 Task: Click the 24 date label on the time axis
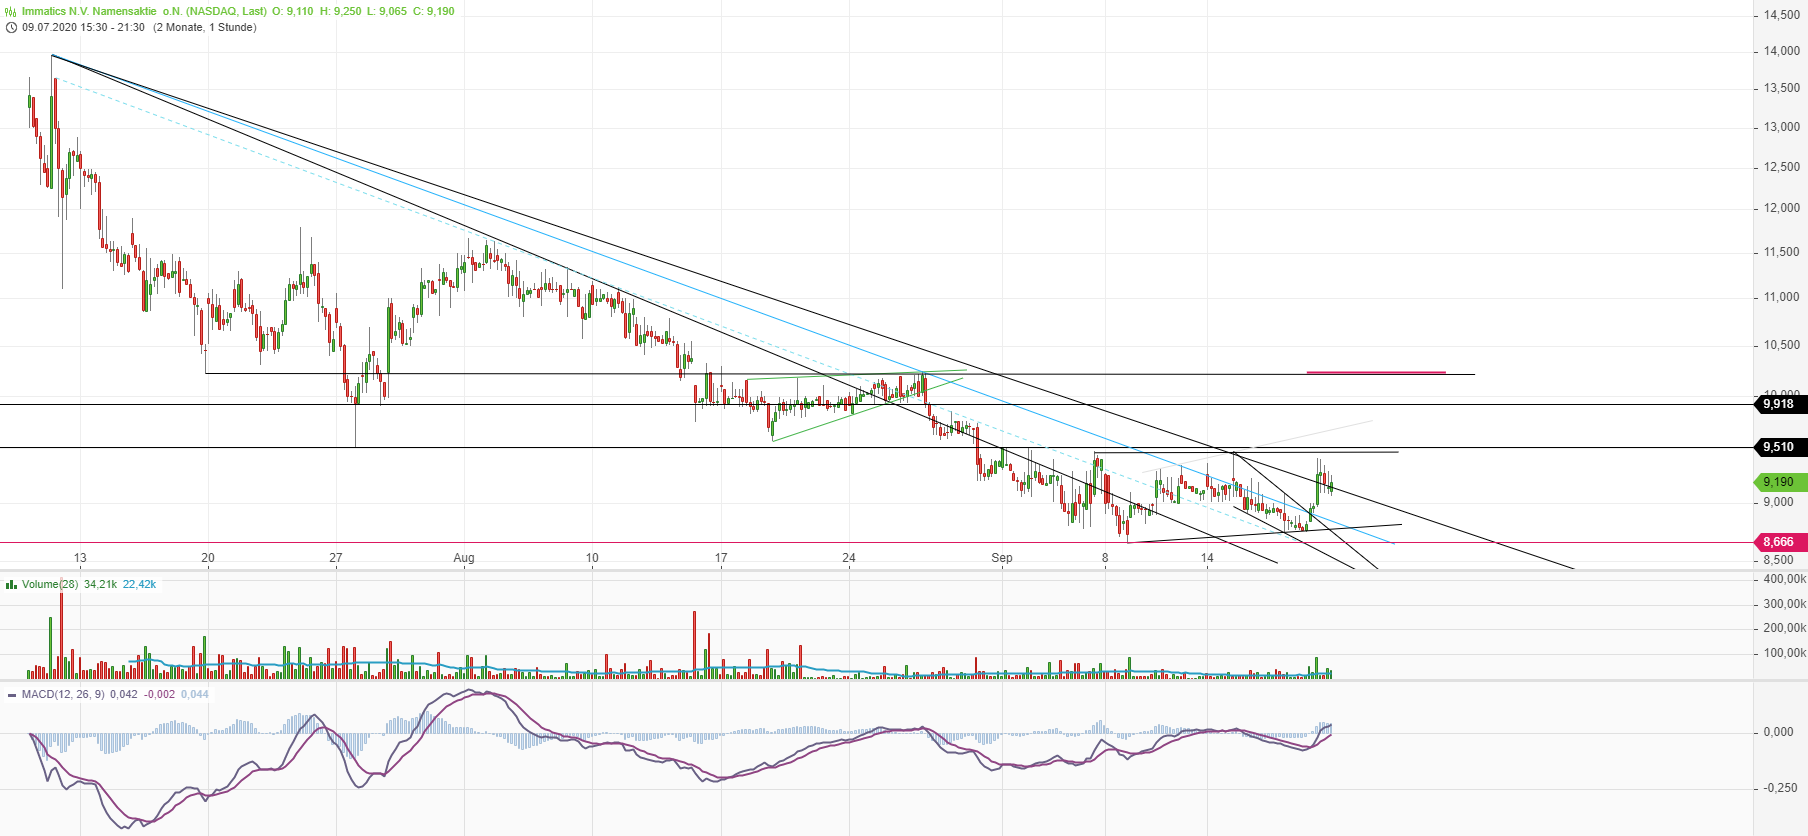point(849,558)
